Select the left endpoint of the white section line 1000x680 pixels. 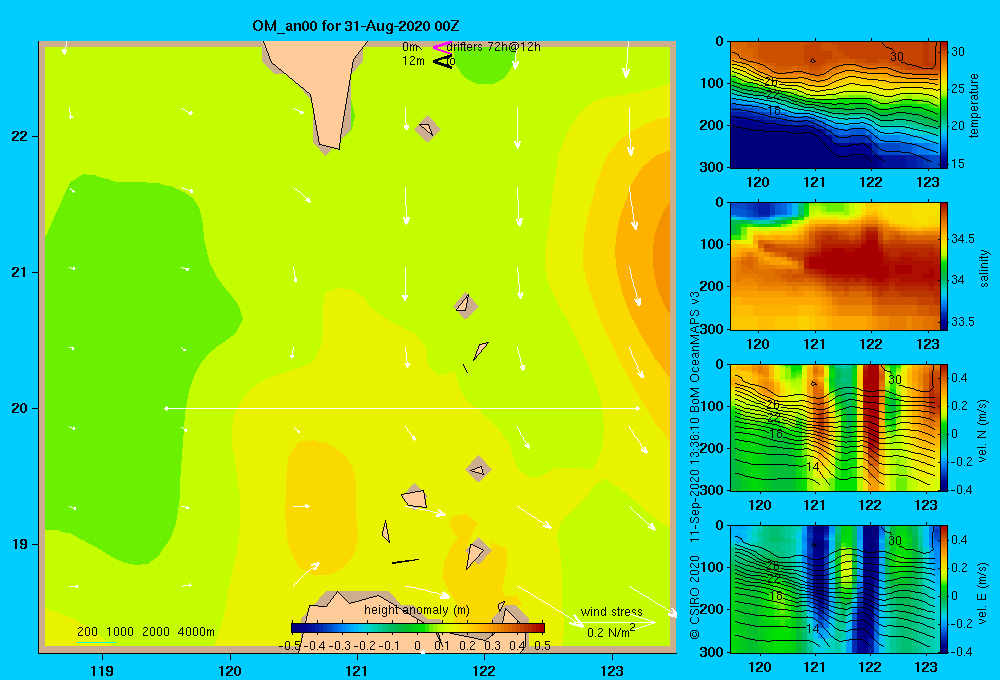tap(166, 408)
